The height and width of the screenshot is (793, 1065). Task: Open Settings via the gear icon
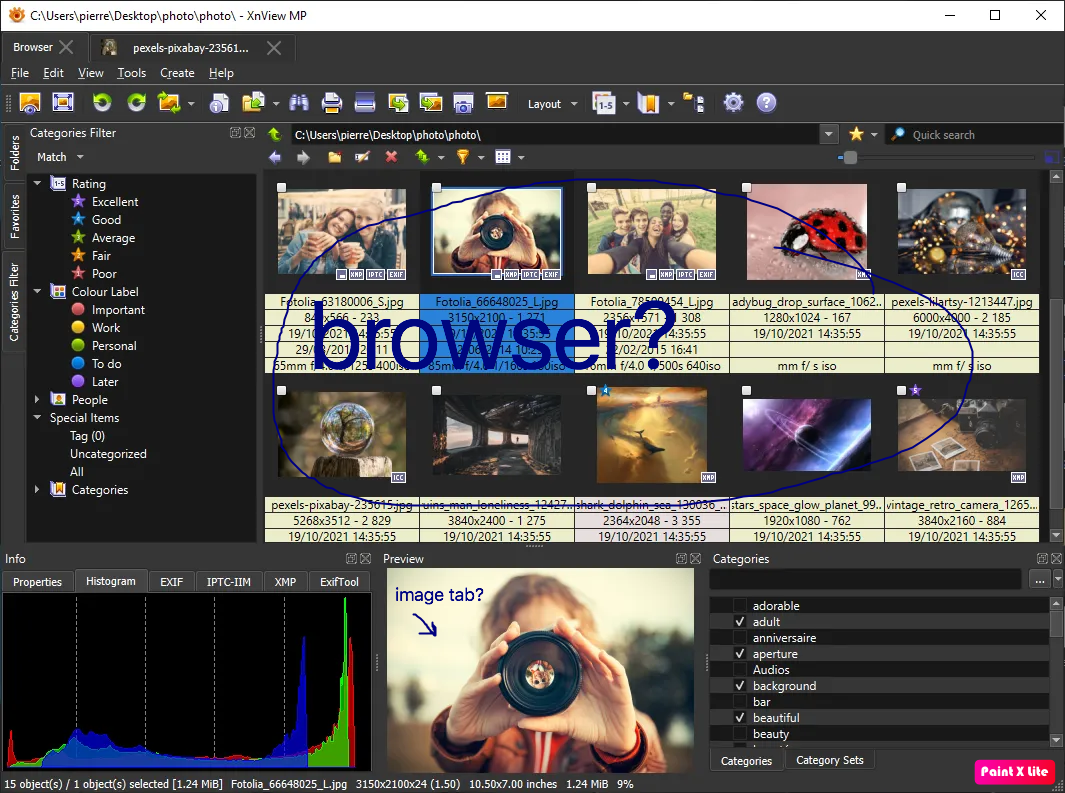coord(734,102)
